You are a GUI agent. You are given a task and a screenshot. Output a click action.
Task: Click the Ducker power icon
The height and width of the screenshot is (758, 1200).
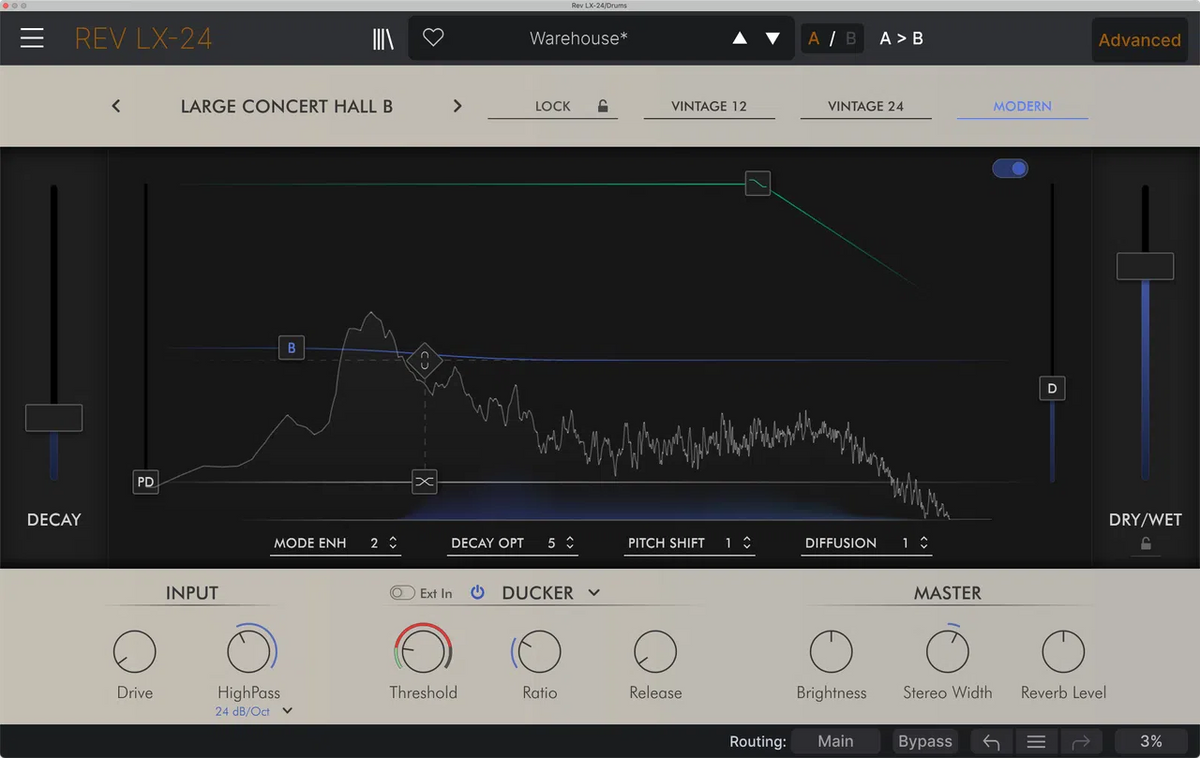click(477, 592)
